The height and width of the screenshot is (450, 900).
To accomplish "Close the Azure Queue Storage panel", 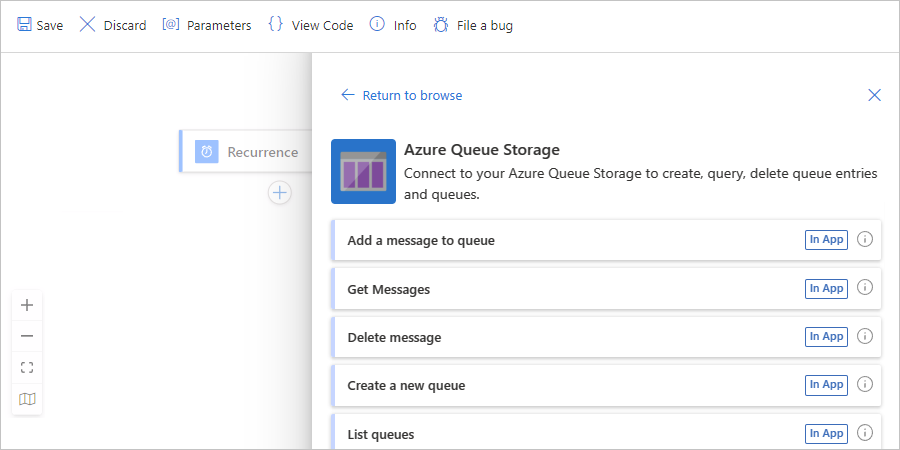I will [x=874, y=95].
